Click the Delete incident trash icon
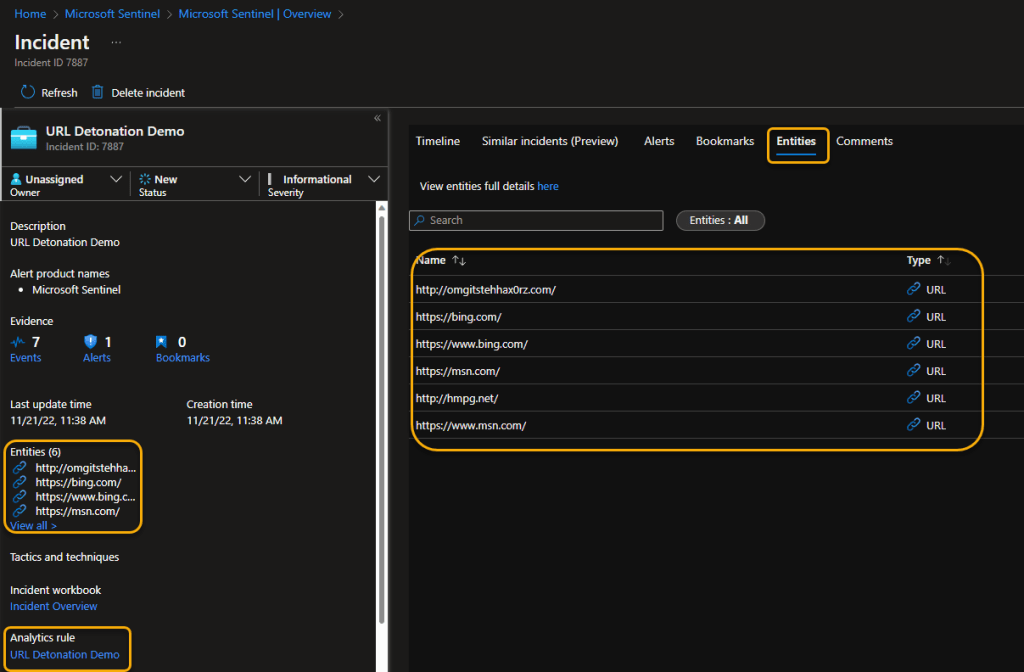The width and height of the screenshot is (1024, 672). [97, 92]
